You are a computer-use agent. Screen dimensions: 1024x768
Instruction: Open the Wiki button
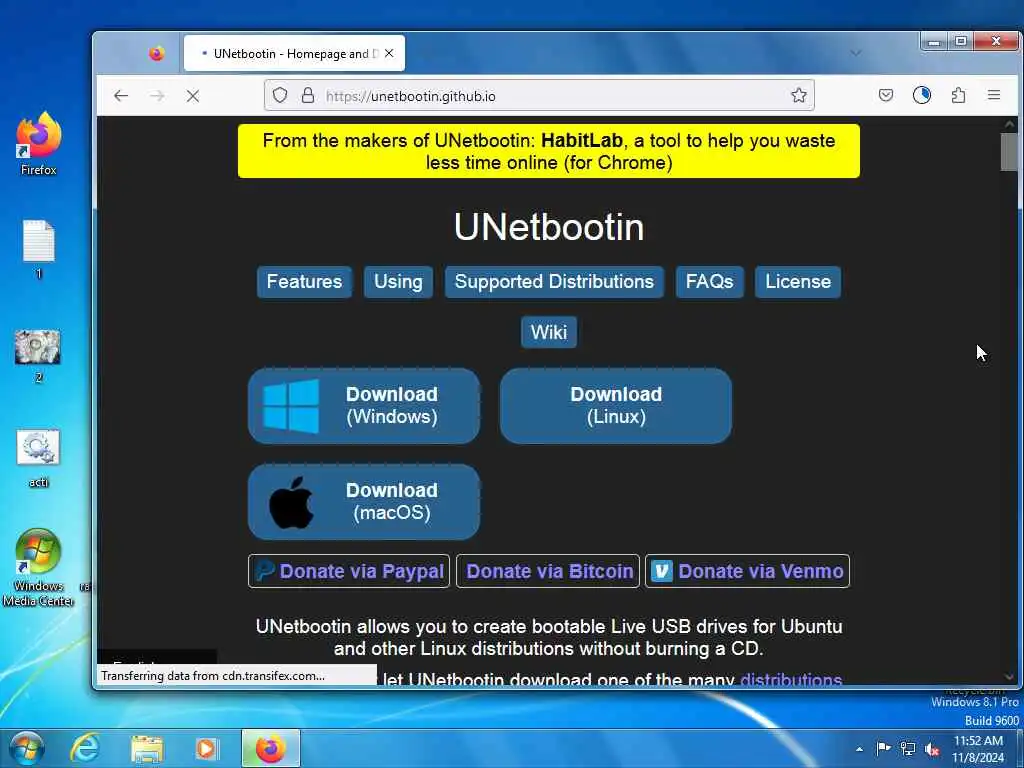pos(549,332)
